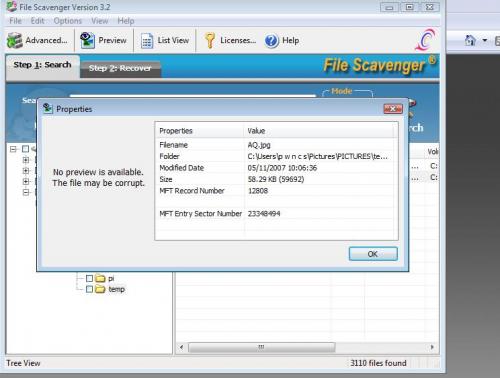Close the Properties dialog

point(393,109)
